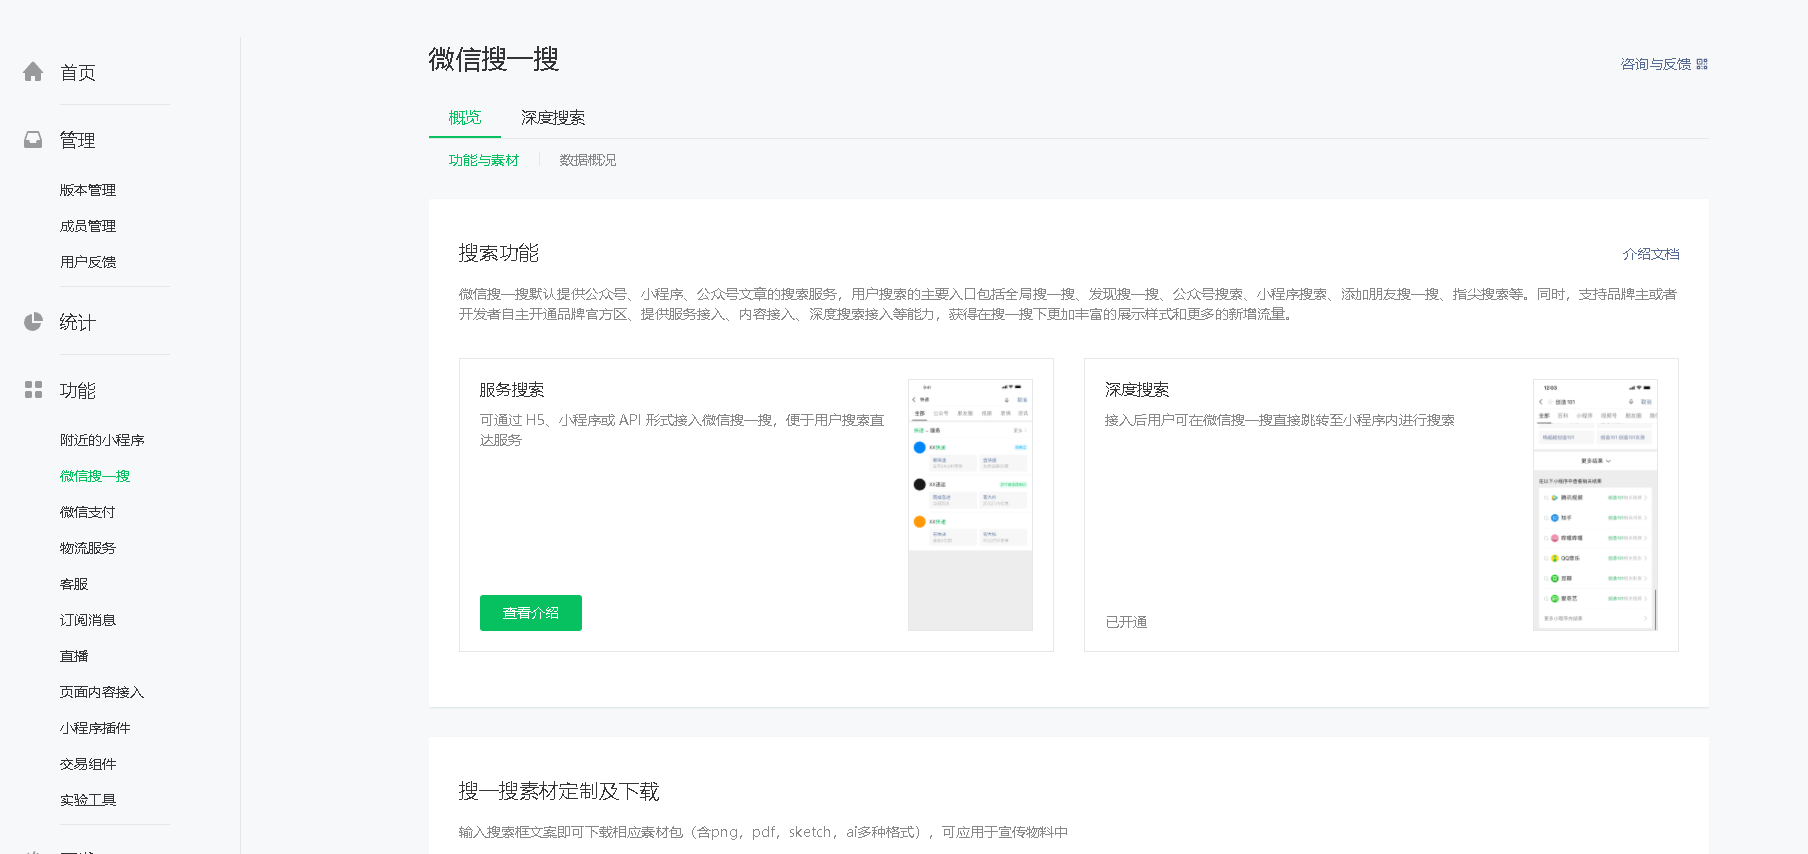Click green 查看介绍 button
1808x854 pixels.
531,613
